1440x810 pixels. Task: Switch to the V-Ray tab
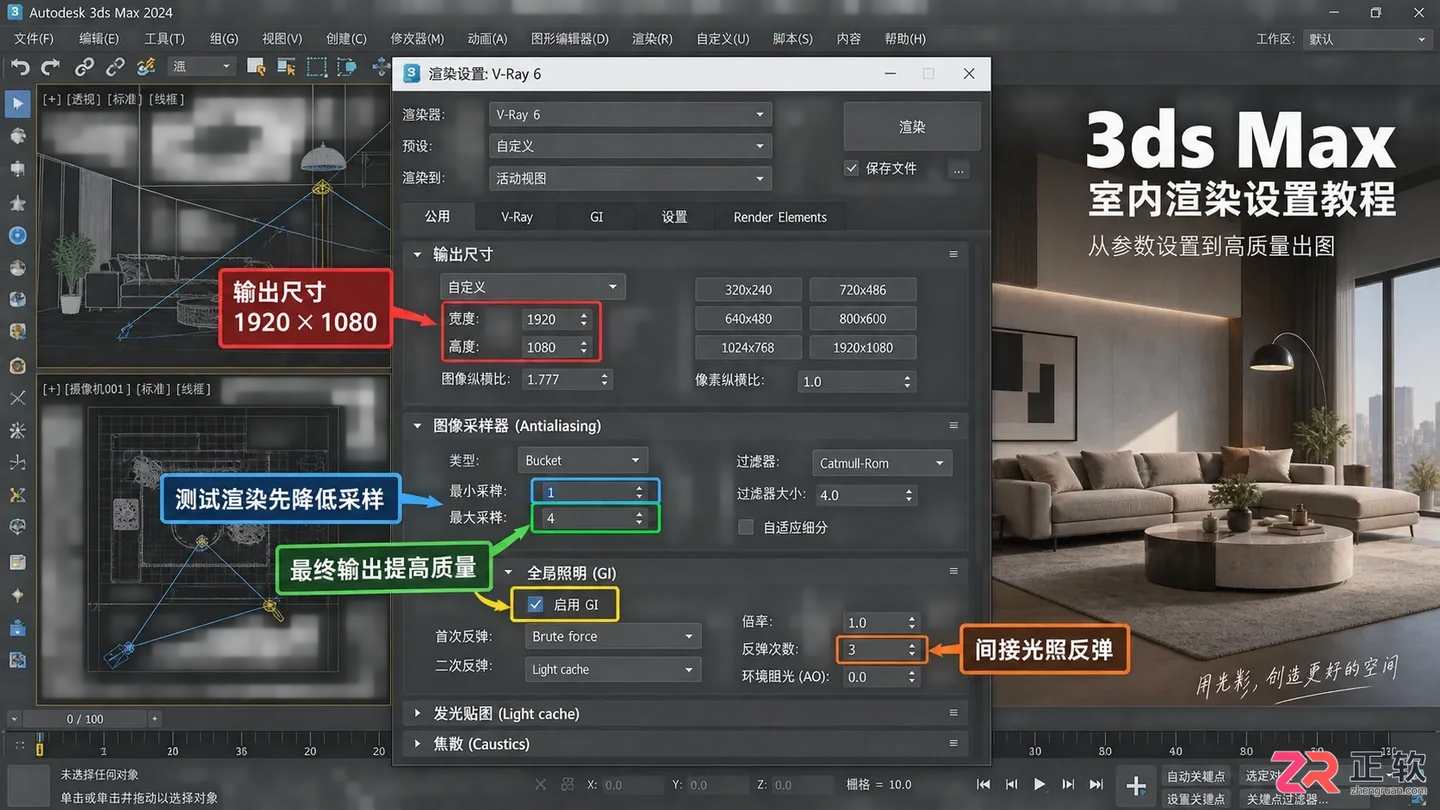(x=517, y=217)
